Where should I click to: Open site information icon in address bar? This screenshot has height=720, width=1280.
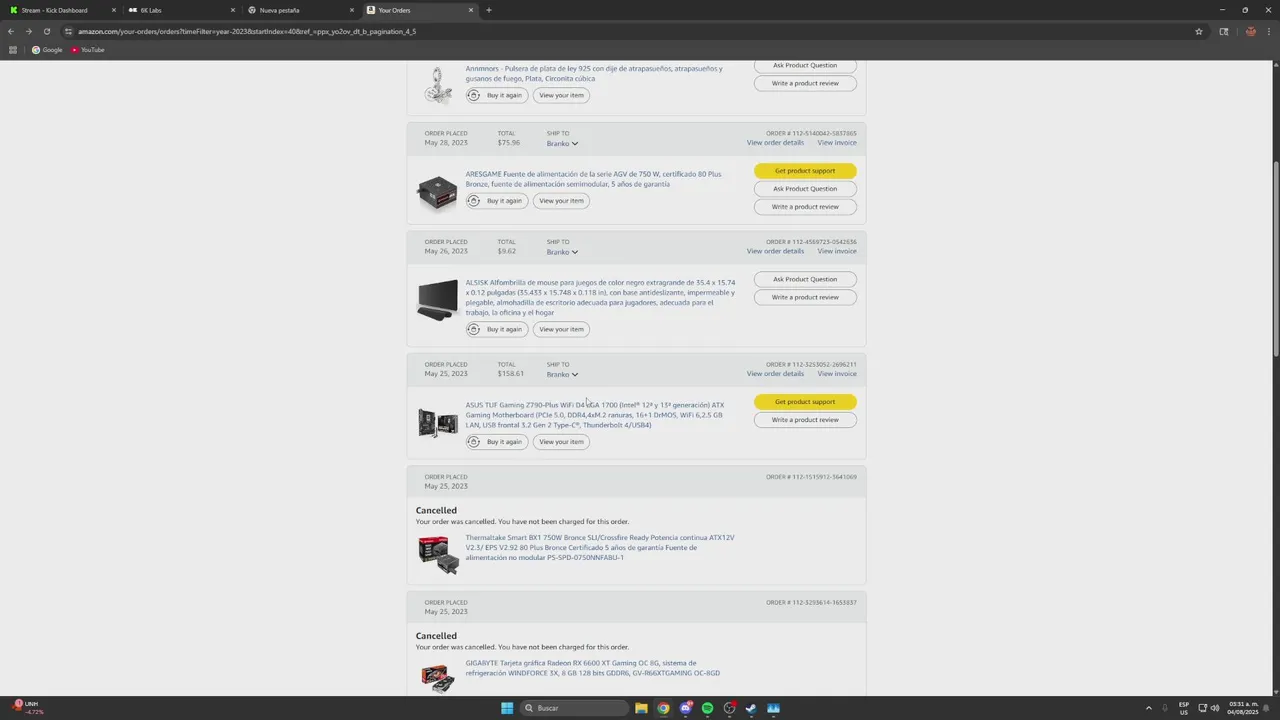point(68,31)
